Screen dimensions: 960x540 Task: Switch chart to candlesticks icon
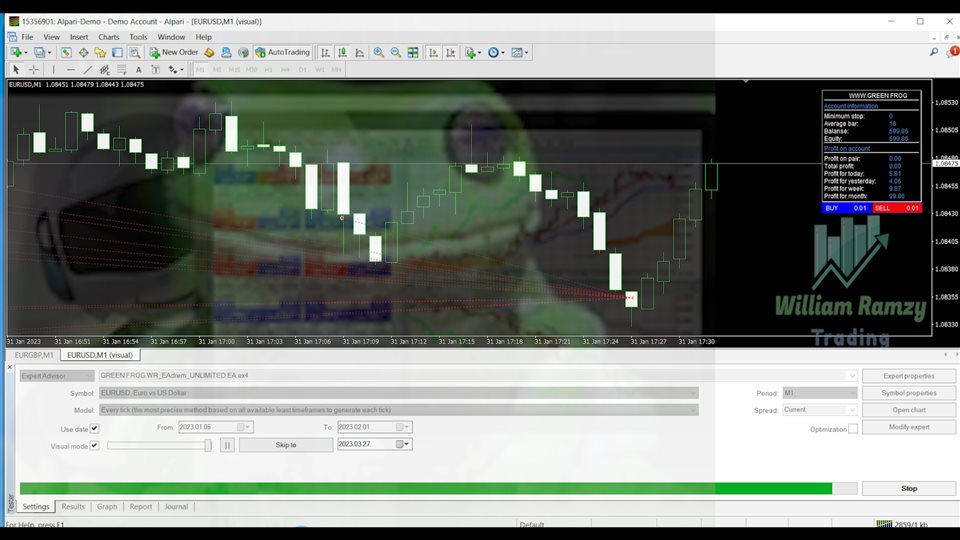point(342,53)
